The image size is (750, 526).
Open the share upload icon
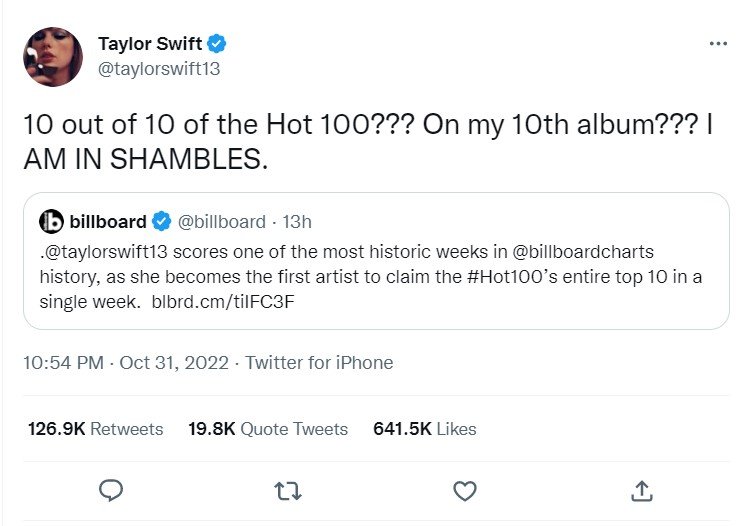[x=642, y=490]
